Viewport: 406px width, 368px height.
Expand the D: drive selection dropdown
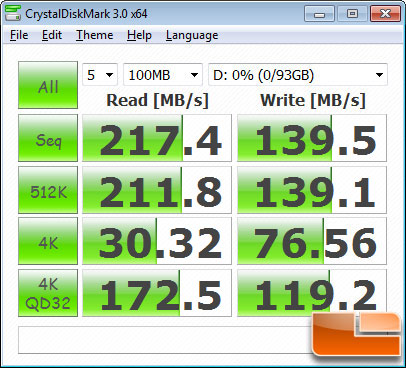(298, 75)
